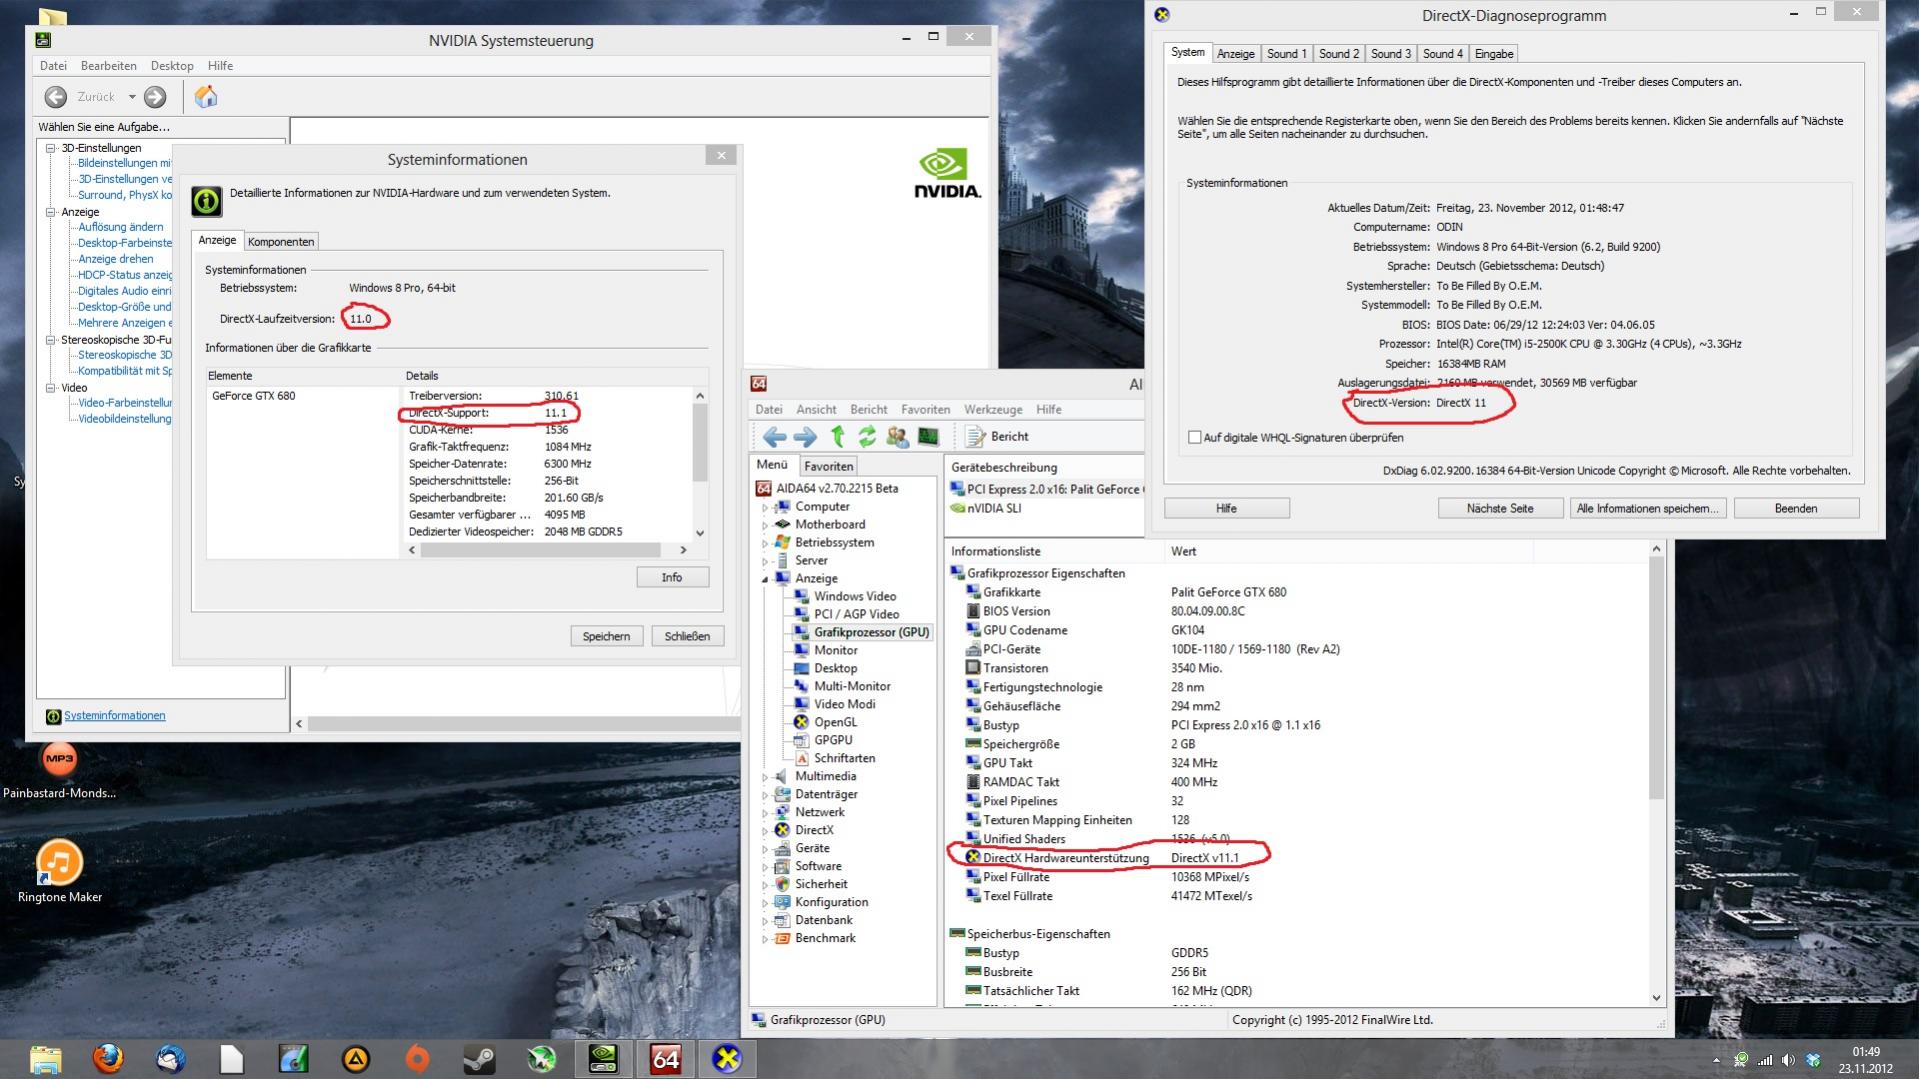The image size is (1919, 1079).
Task: Expand the Motherboard node in AIDA64
Action: (x=765, y=525)
